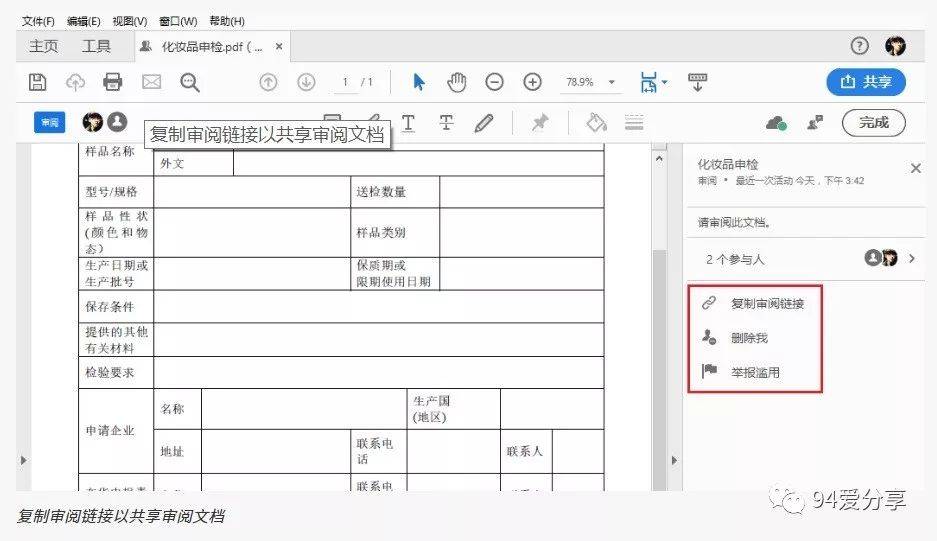The image size is (937, 541).
Task: Click the save floppy disk icon
Action: (38, 82)
